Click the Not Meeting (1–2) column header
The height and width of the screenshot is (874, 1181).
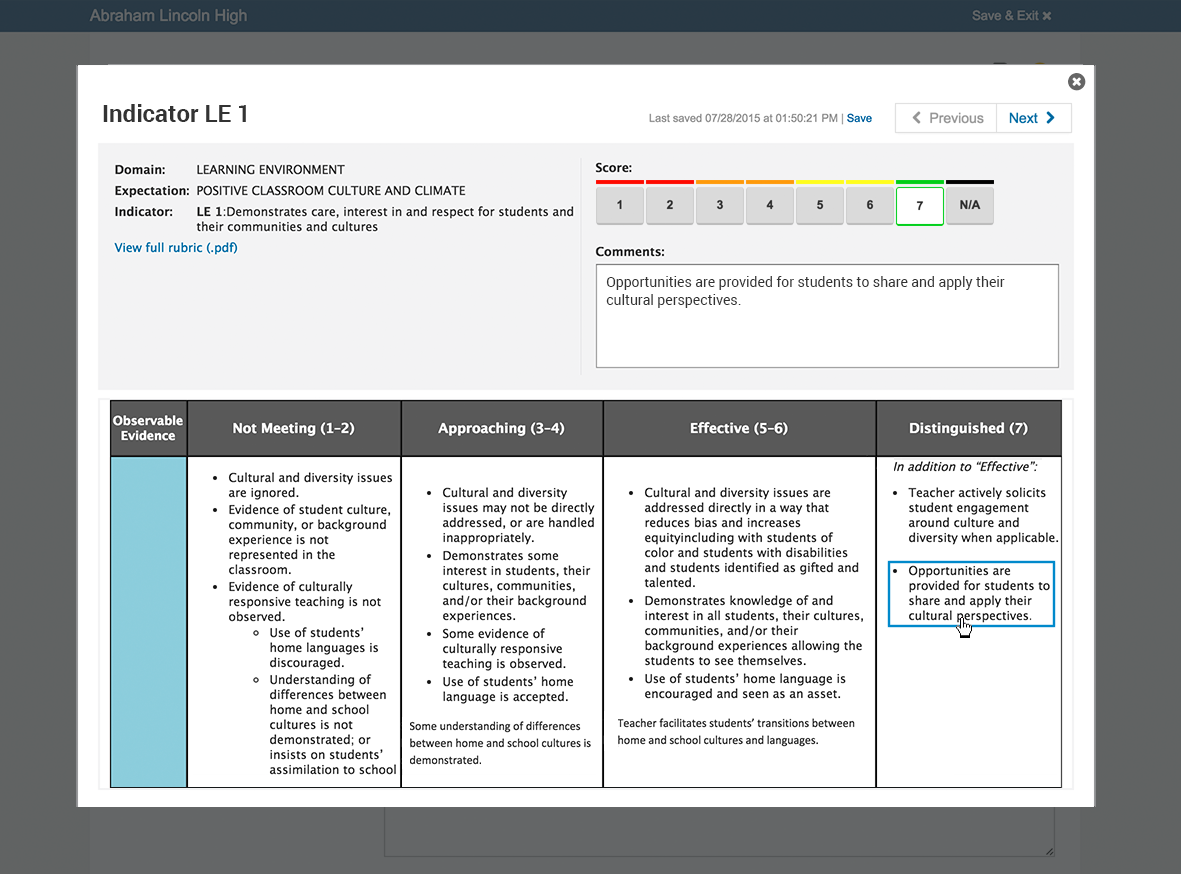[294, 428]
